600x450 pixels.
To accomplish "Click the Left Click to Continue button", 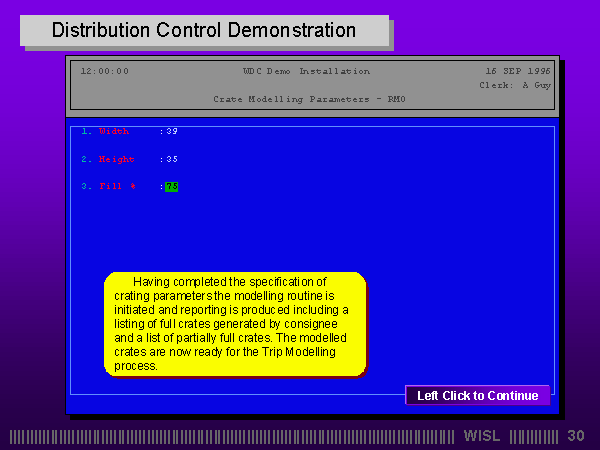I will click(478, 395).
